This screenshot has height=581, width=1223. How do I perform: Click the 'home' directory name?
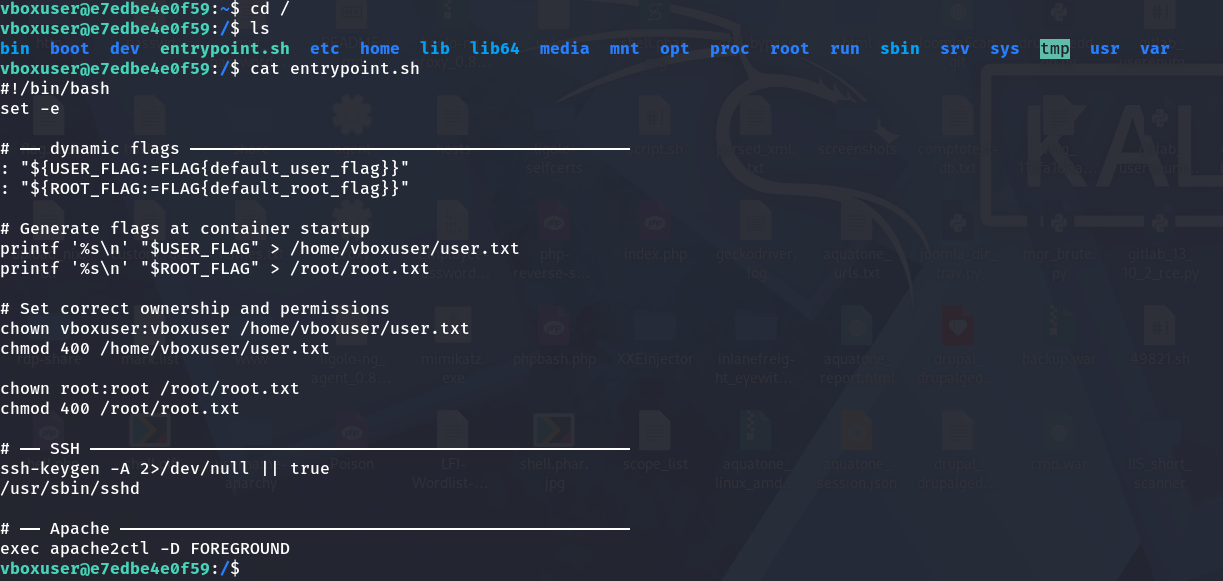[380, 48]
